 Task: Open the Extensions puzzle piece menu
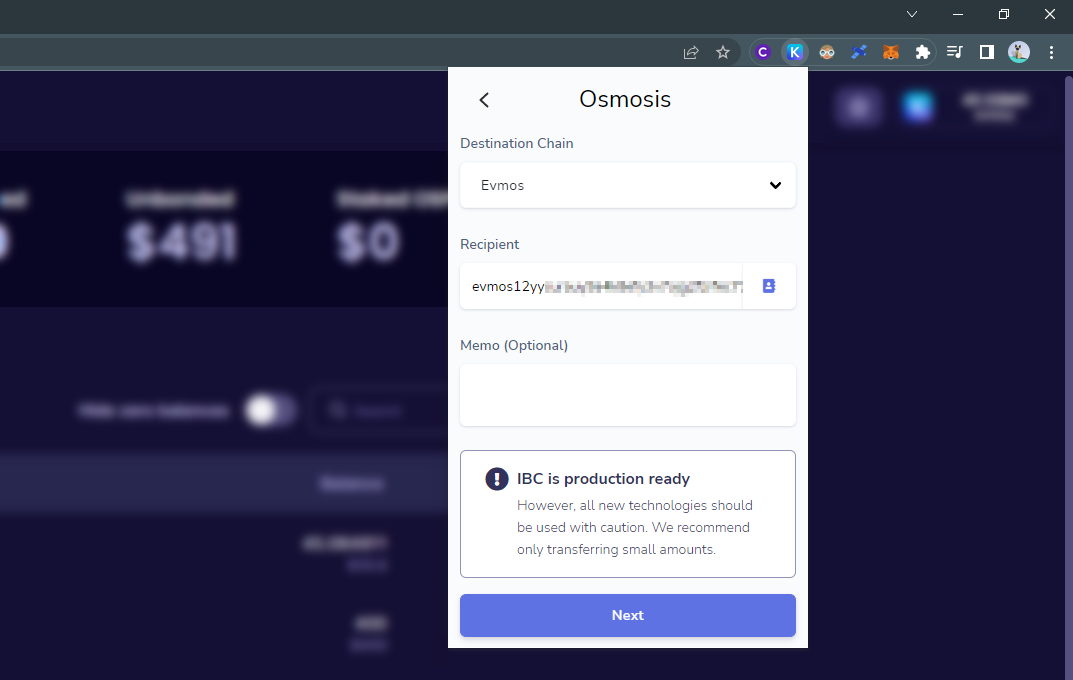pyautogui.click(x=922, y=52)
